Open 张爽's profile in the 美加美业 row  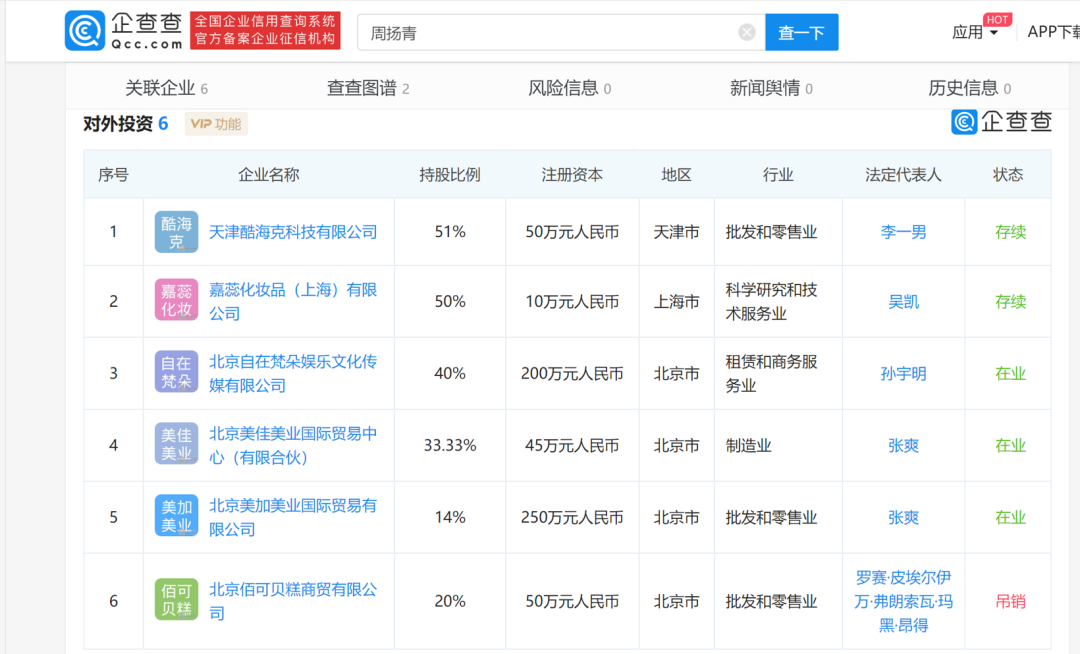(904, 517)
